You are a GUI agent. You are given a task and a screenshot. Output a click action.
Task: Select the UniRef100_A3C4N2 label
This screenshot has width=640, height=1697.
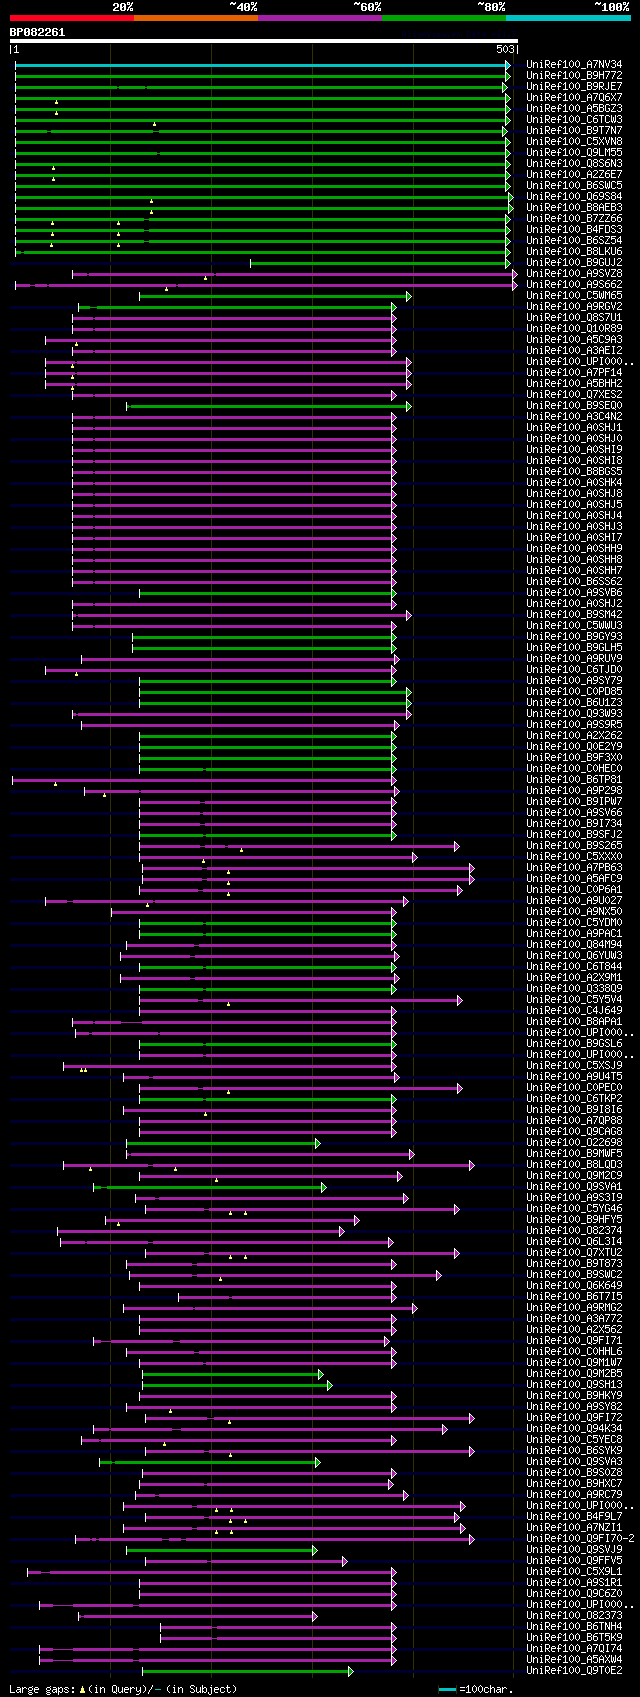[x=574, y=417]
